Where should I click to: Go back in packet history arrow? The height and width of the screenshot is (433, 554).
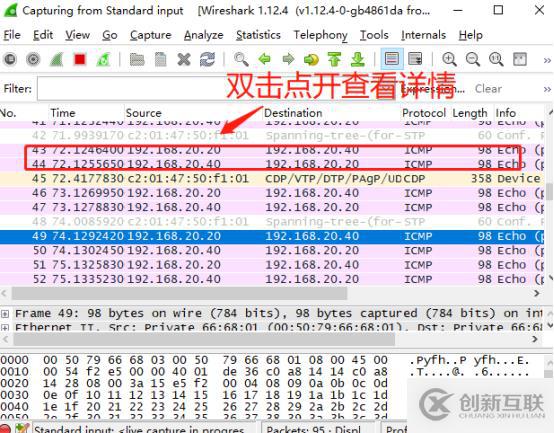(x=264, y=59)
